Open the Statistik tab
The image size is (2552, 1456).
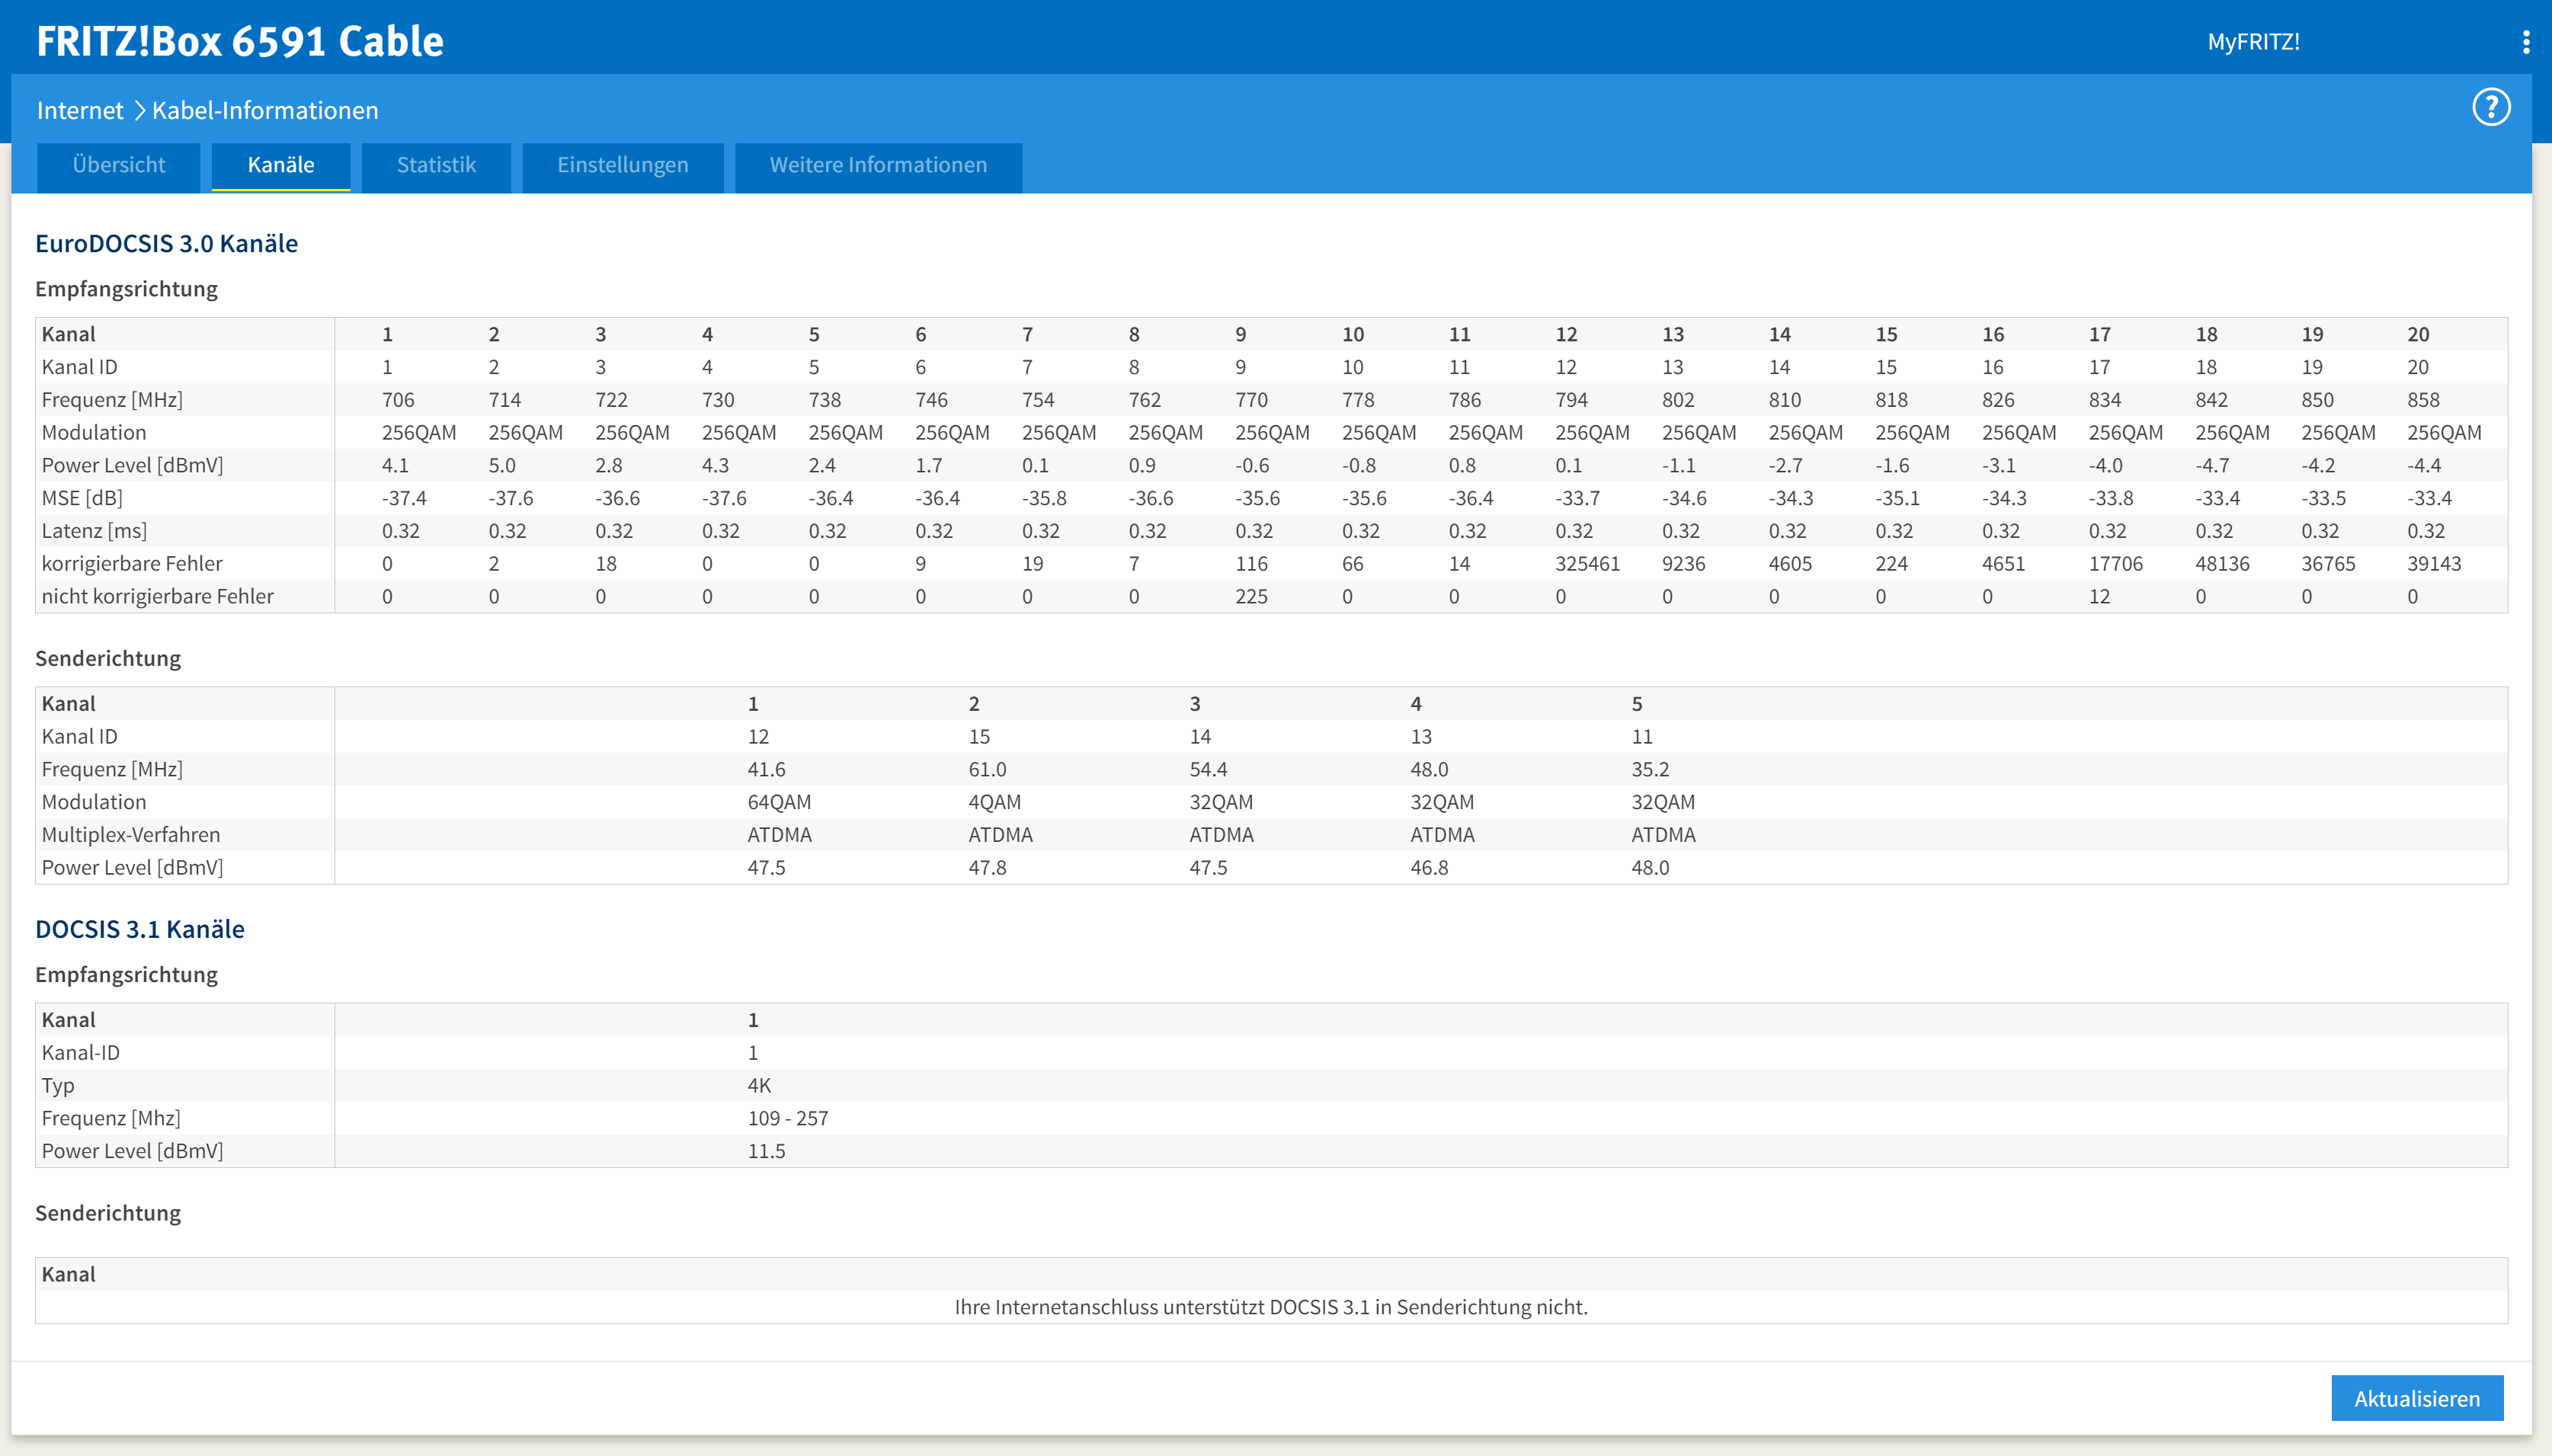click(436, 165)
